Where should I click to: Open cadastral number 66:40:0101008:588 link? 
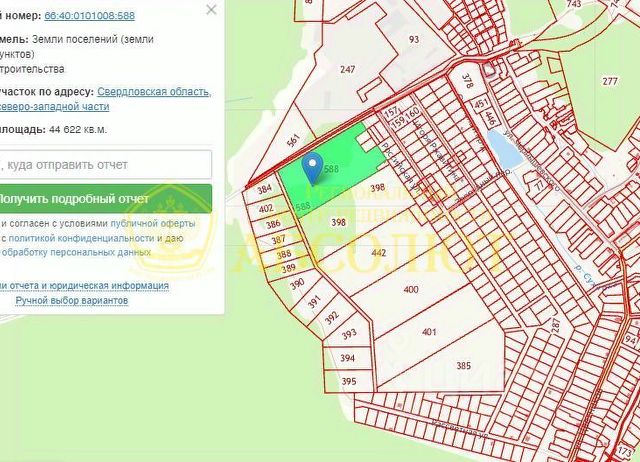point(89,16)
